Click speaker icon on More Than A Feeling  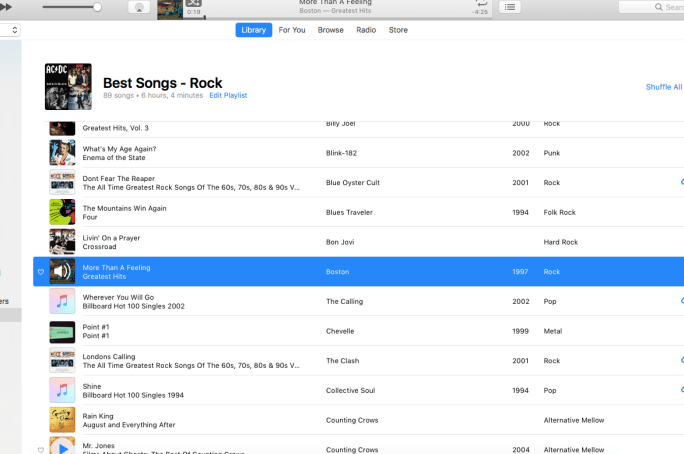click(x=62, y=271)
